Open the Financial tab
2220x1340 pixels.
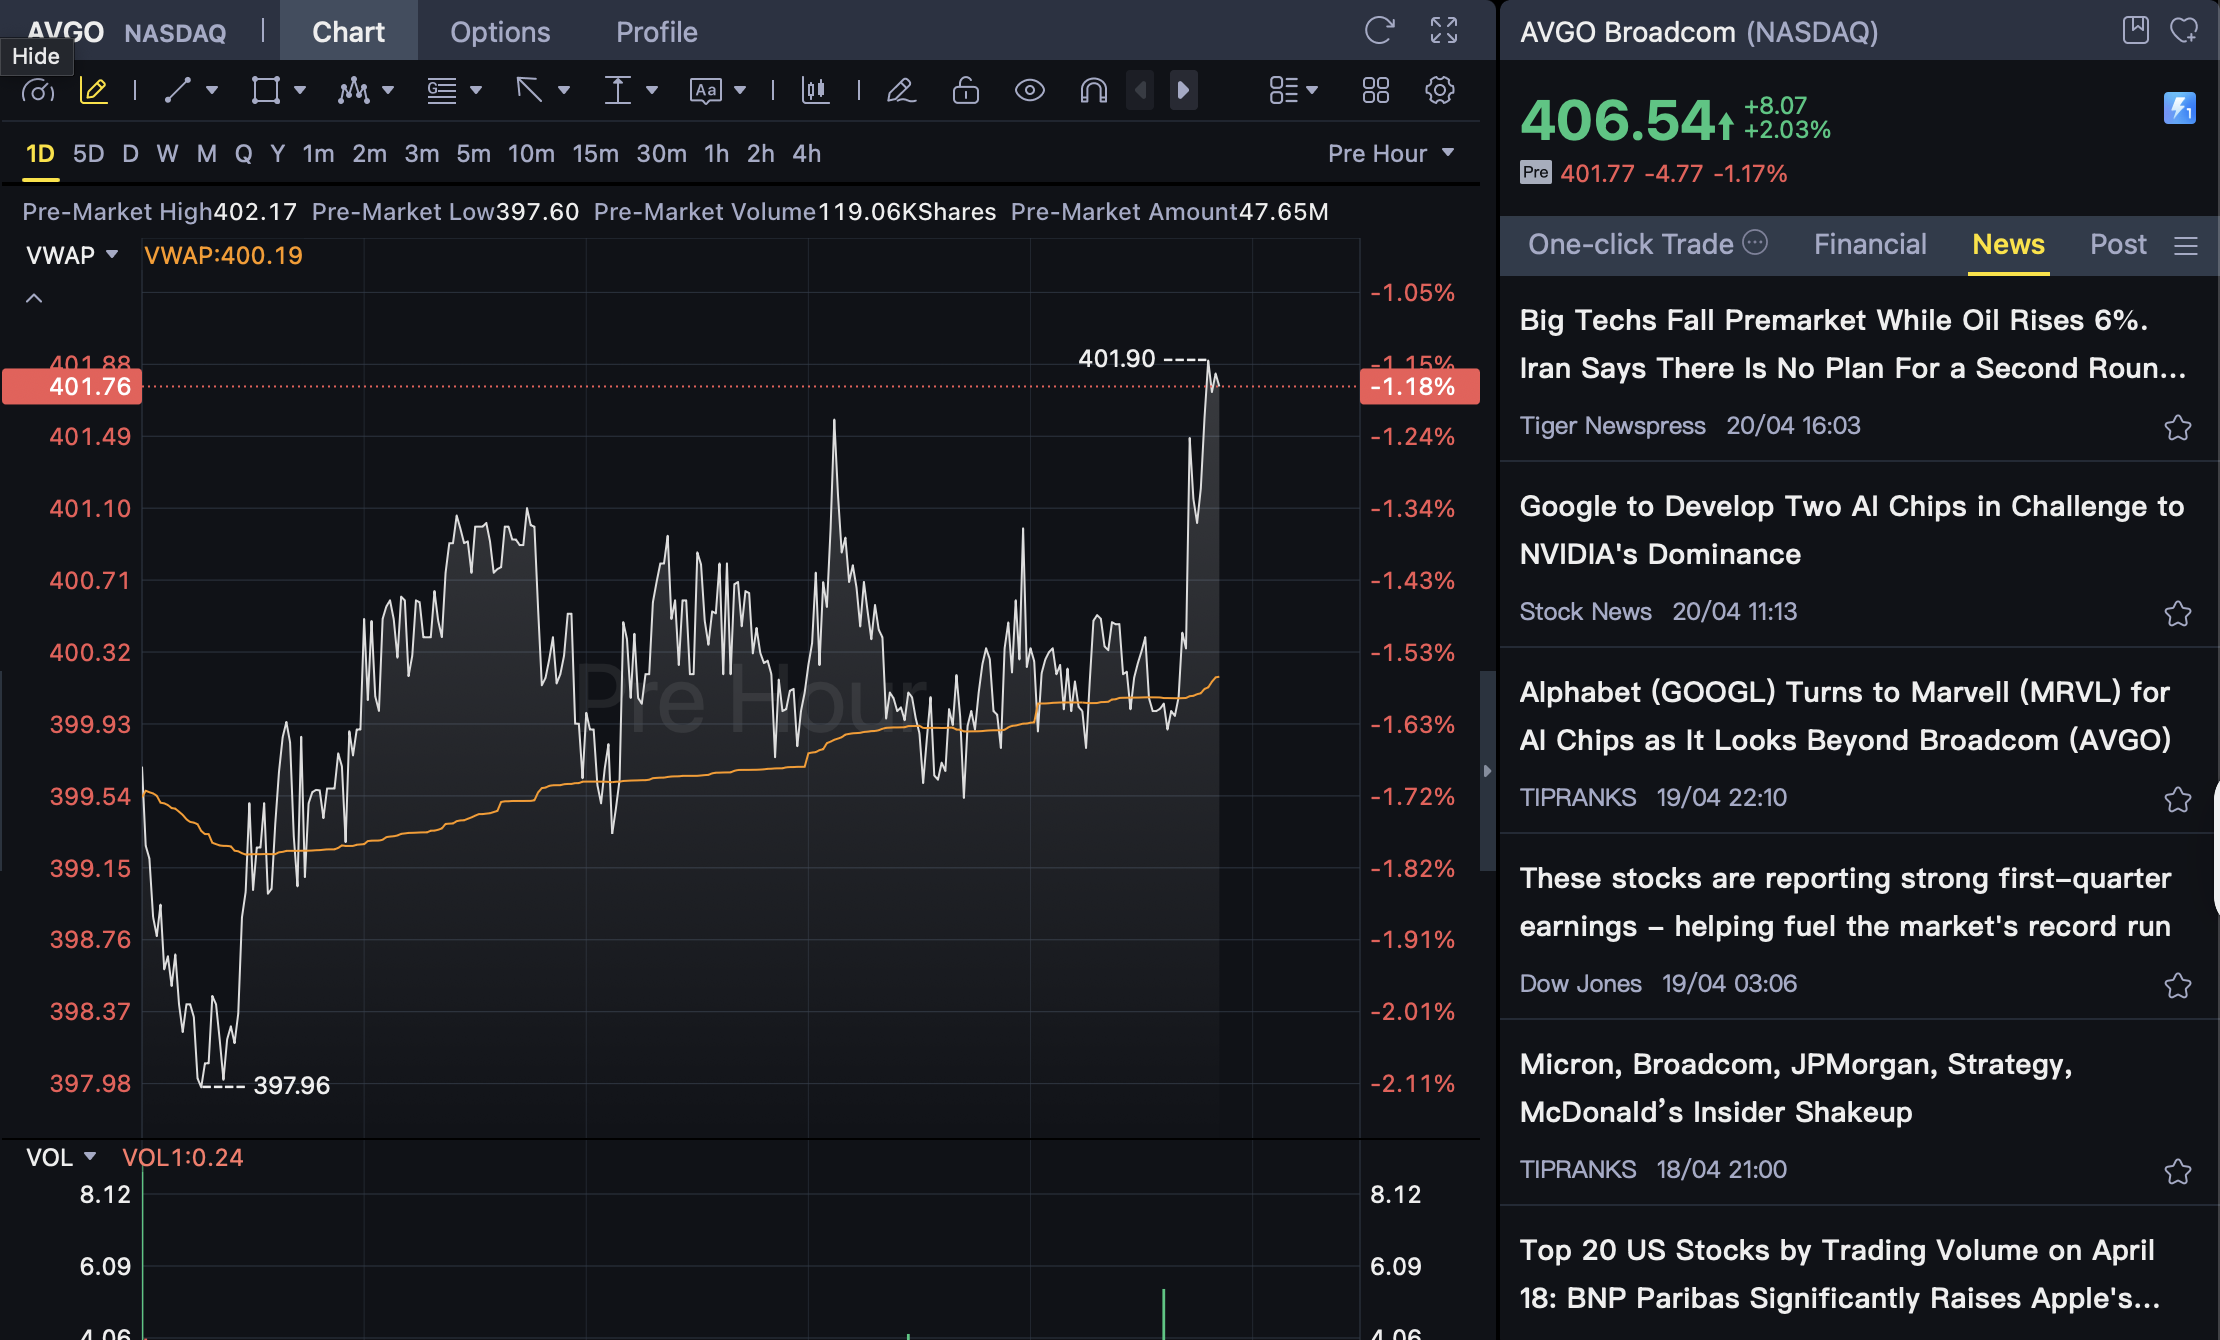(1870, 245)
